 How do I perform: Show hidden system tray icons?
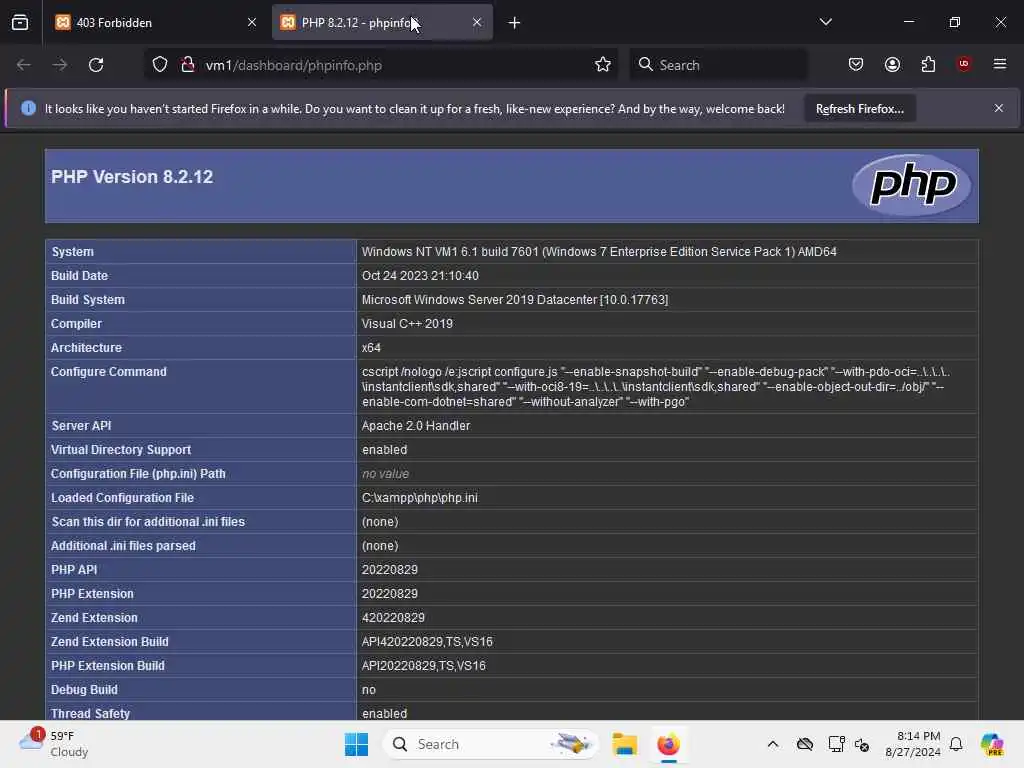773,744
